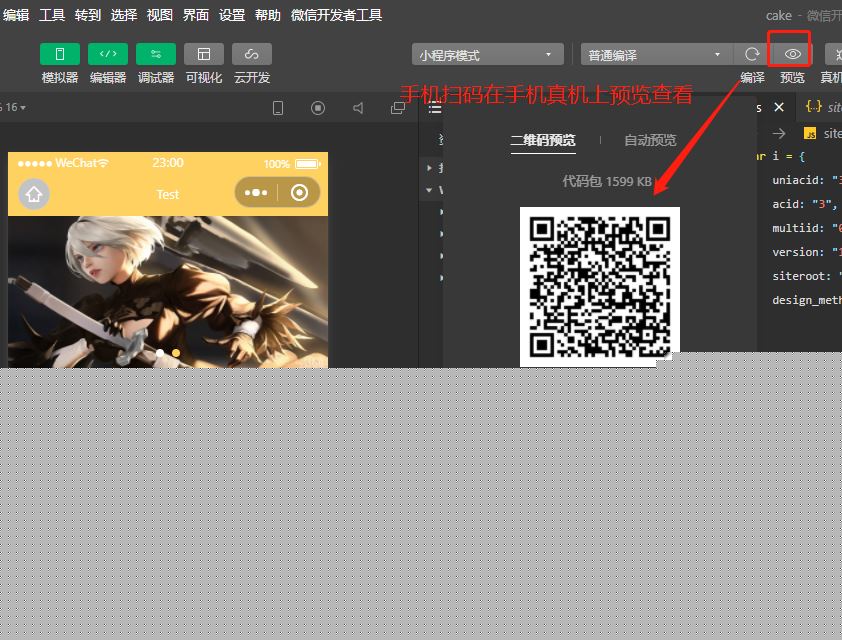Toggle the 调试器 debugger panel button

click(x=156, y=54)
